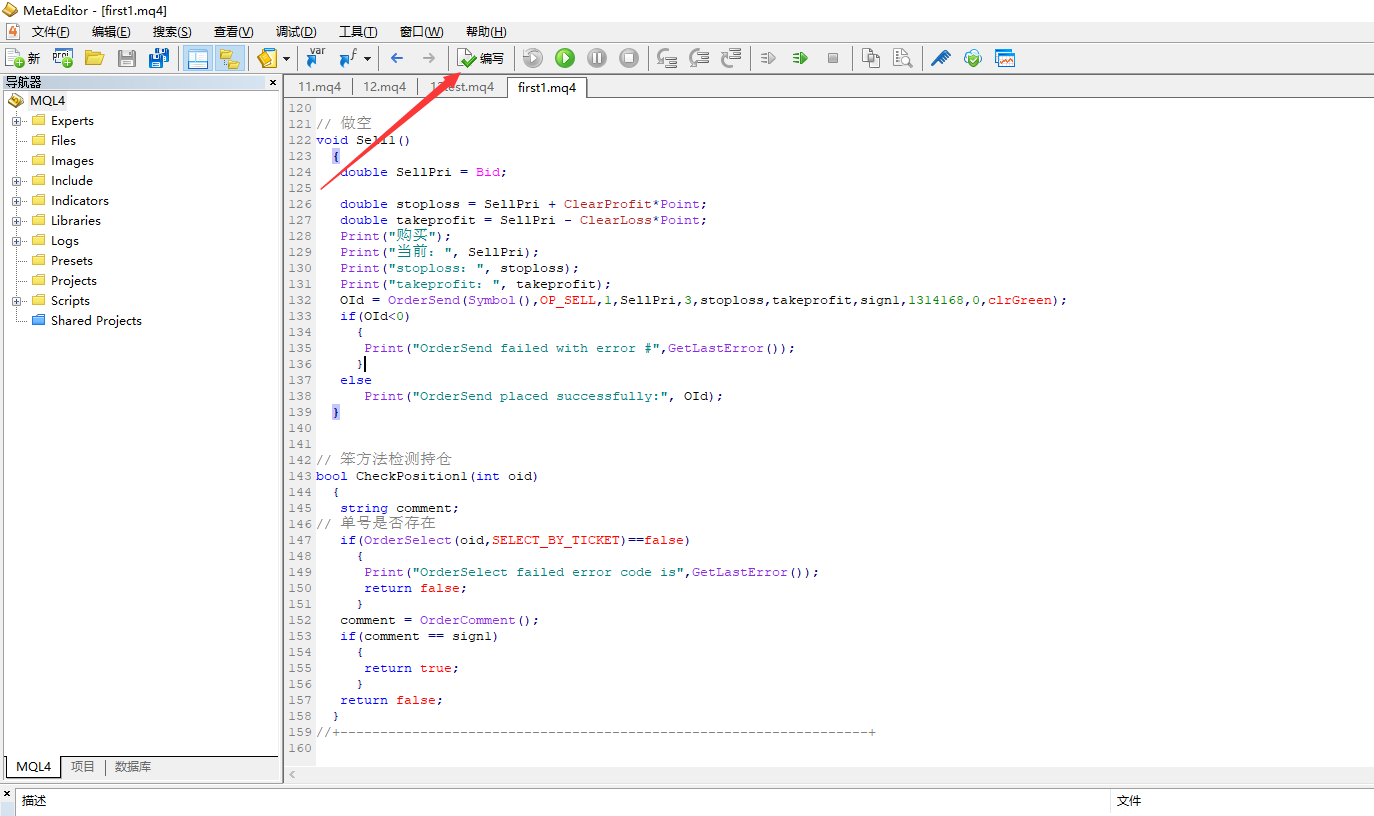Click the Save All toolbar icon
Image resolution: width=1374 pixels, height=816 pixels.
coord(159,58)
